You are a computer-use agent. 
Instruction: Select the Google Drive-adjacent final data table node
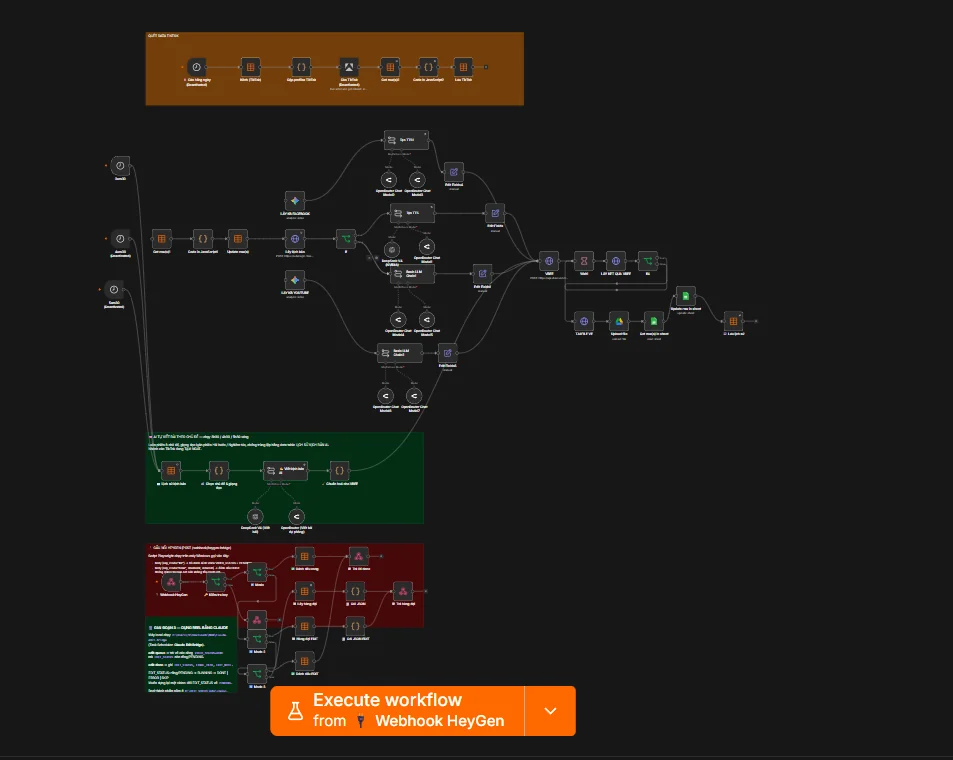[733, 321]
